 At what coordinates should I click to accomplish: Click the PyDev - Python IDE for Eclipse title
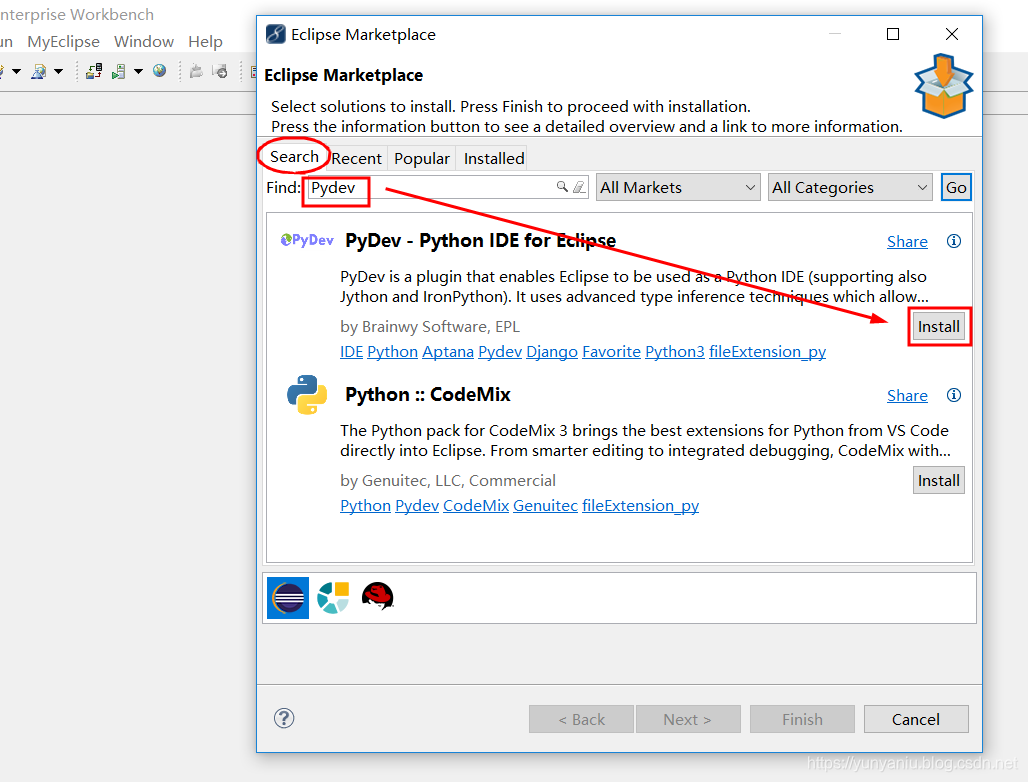481,241
